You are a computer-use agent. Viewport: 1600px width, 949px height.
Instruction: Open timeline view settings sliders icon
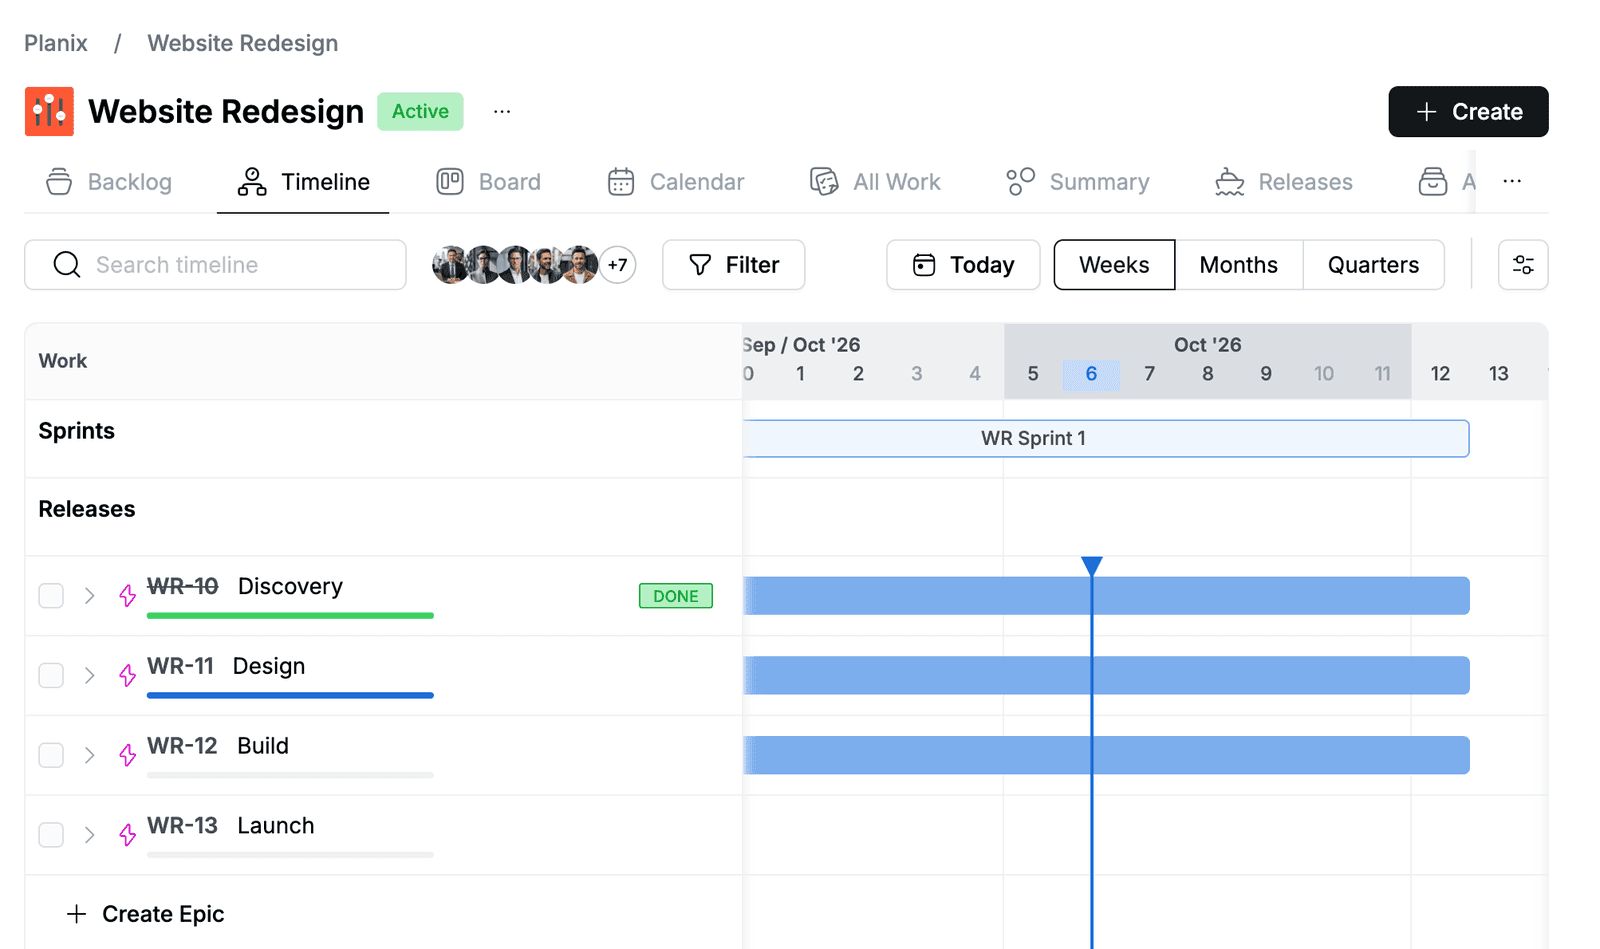tap(1523, 265)
